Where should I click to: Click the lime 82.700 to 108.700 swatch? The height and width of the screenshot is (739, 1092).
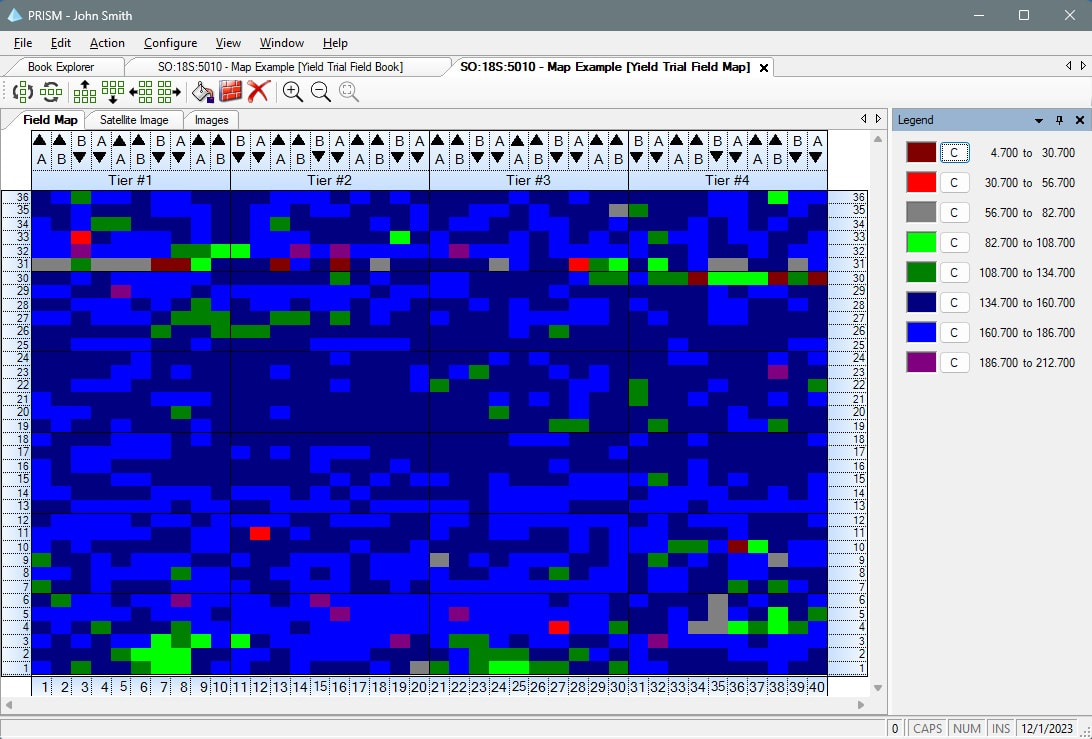(921, 242)
